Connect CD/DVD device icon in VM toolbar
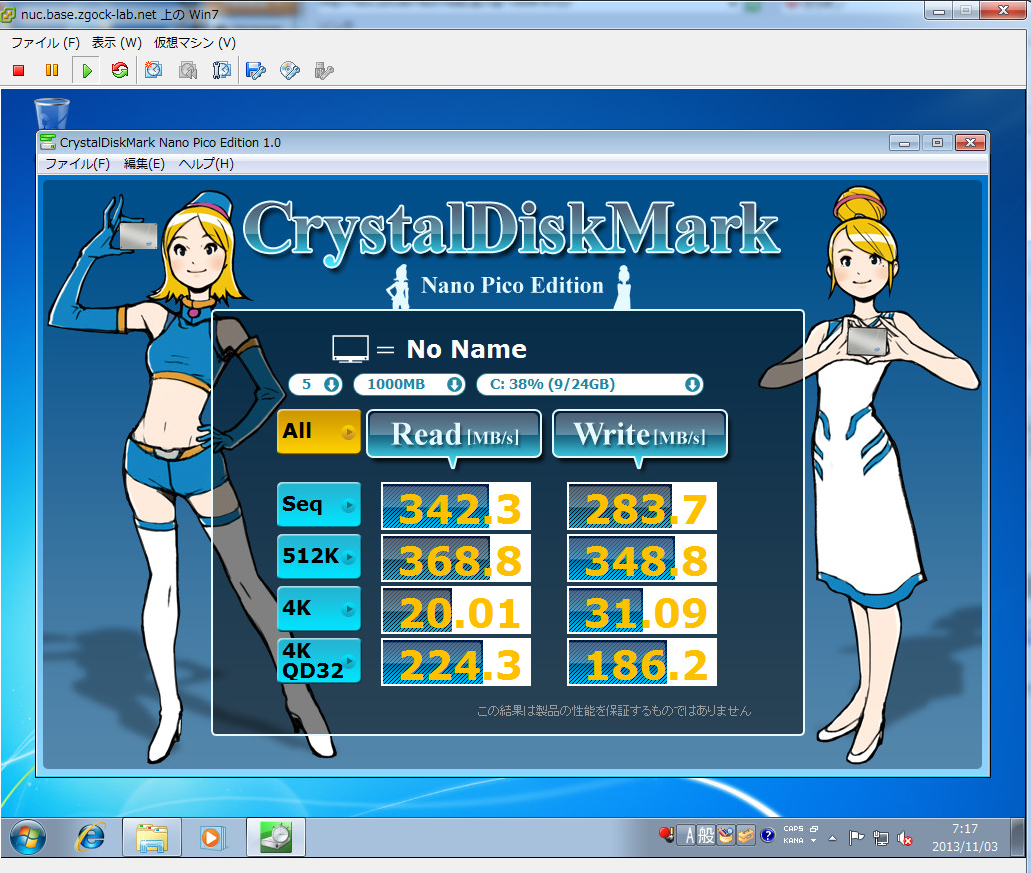1031x873 pixels. click(x=289, y=70)
